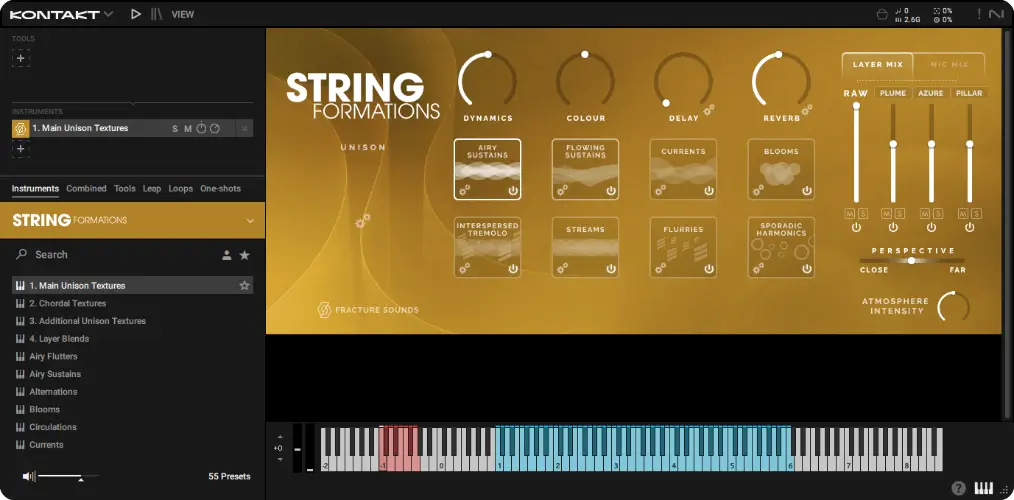
Task: Switch to the Layer Mix tab
Action: click(x=878, y=65)
